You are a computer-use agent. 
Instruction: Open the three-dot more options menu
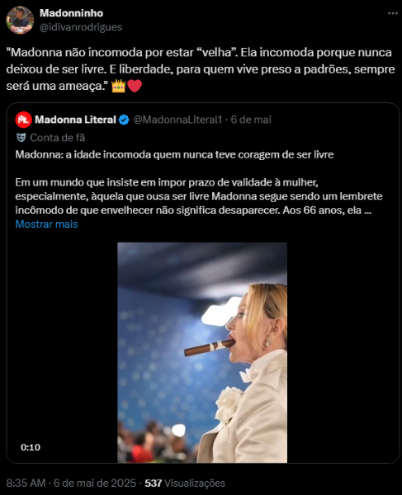pos(393,13)
